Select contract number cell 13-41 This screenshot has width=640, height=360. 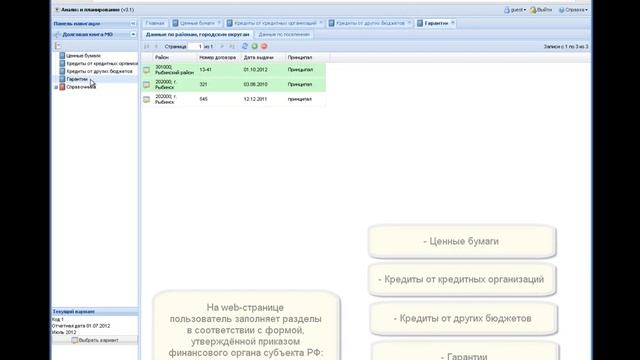click(x=219, y=70)
